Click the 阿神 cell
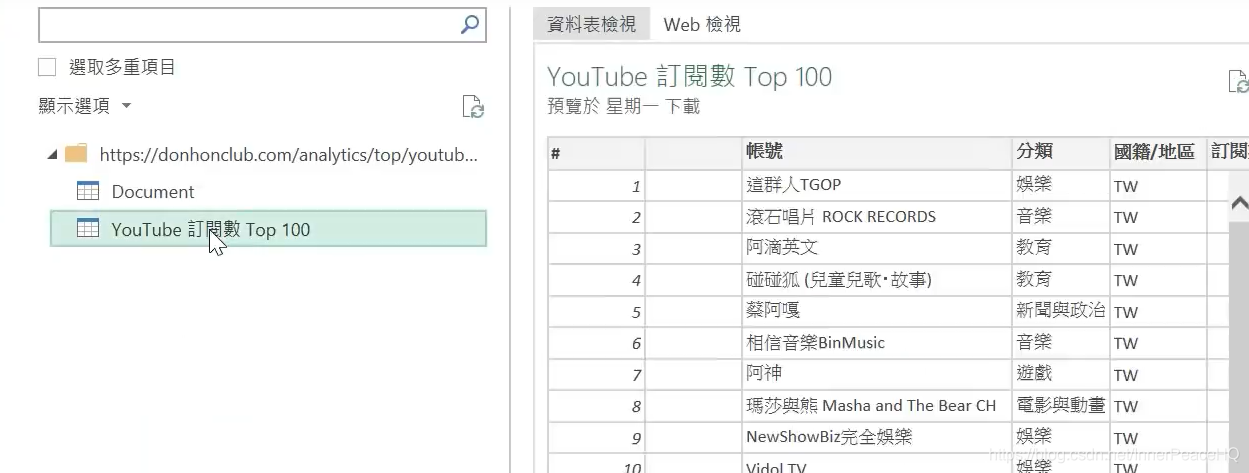Image resolution: width=1249 pixels, height=473 pixels. coord(876,374)
